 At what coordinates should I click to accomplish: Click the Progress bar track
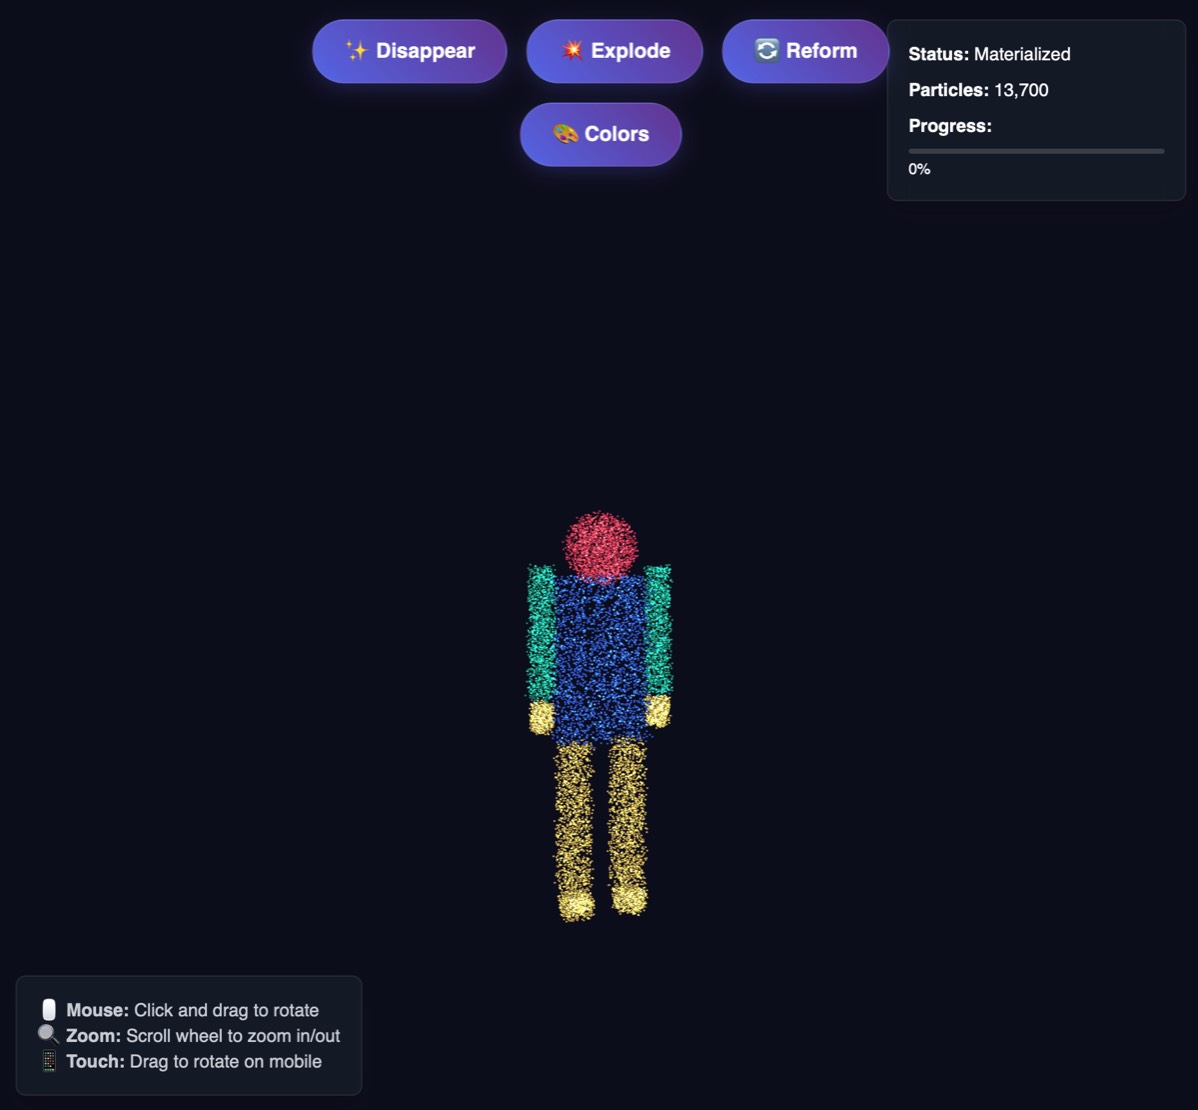(1036, 151)
